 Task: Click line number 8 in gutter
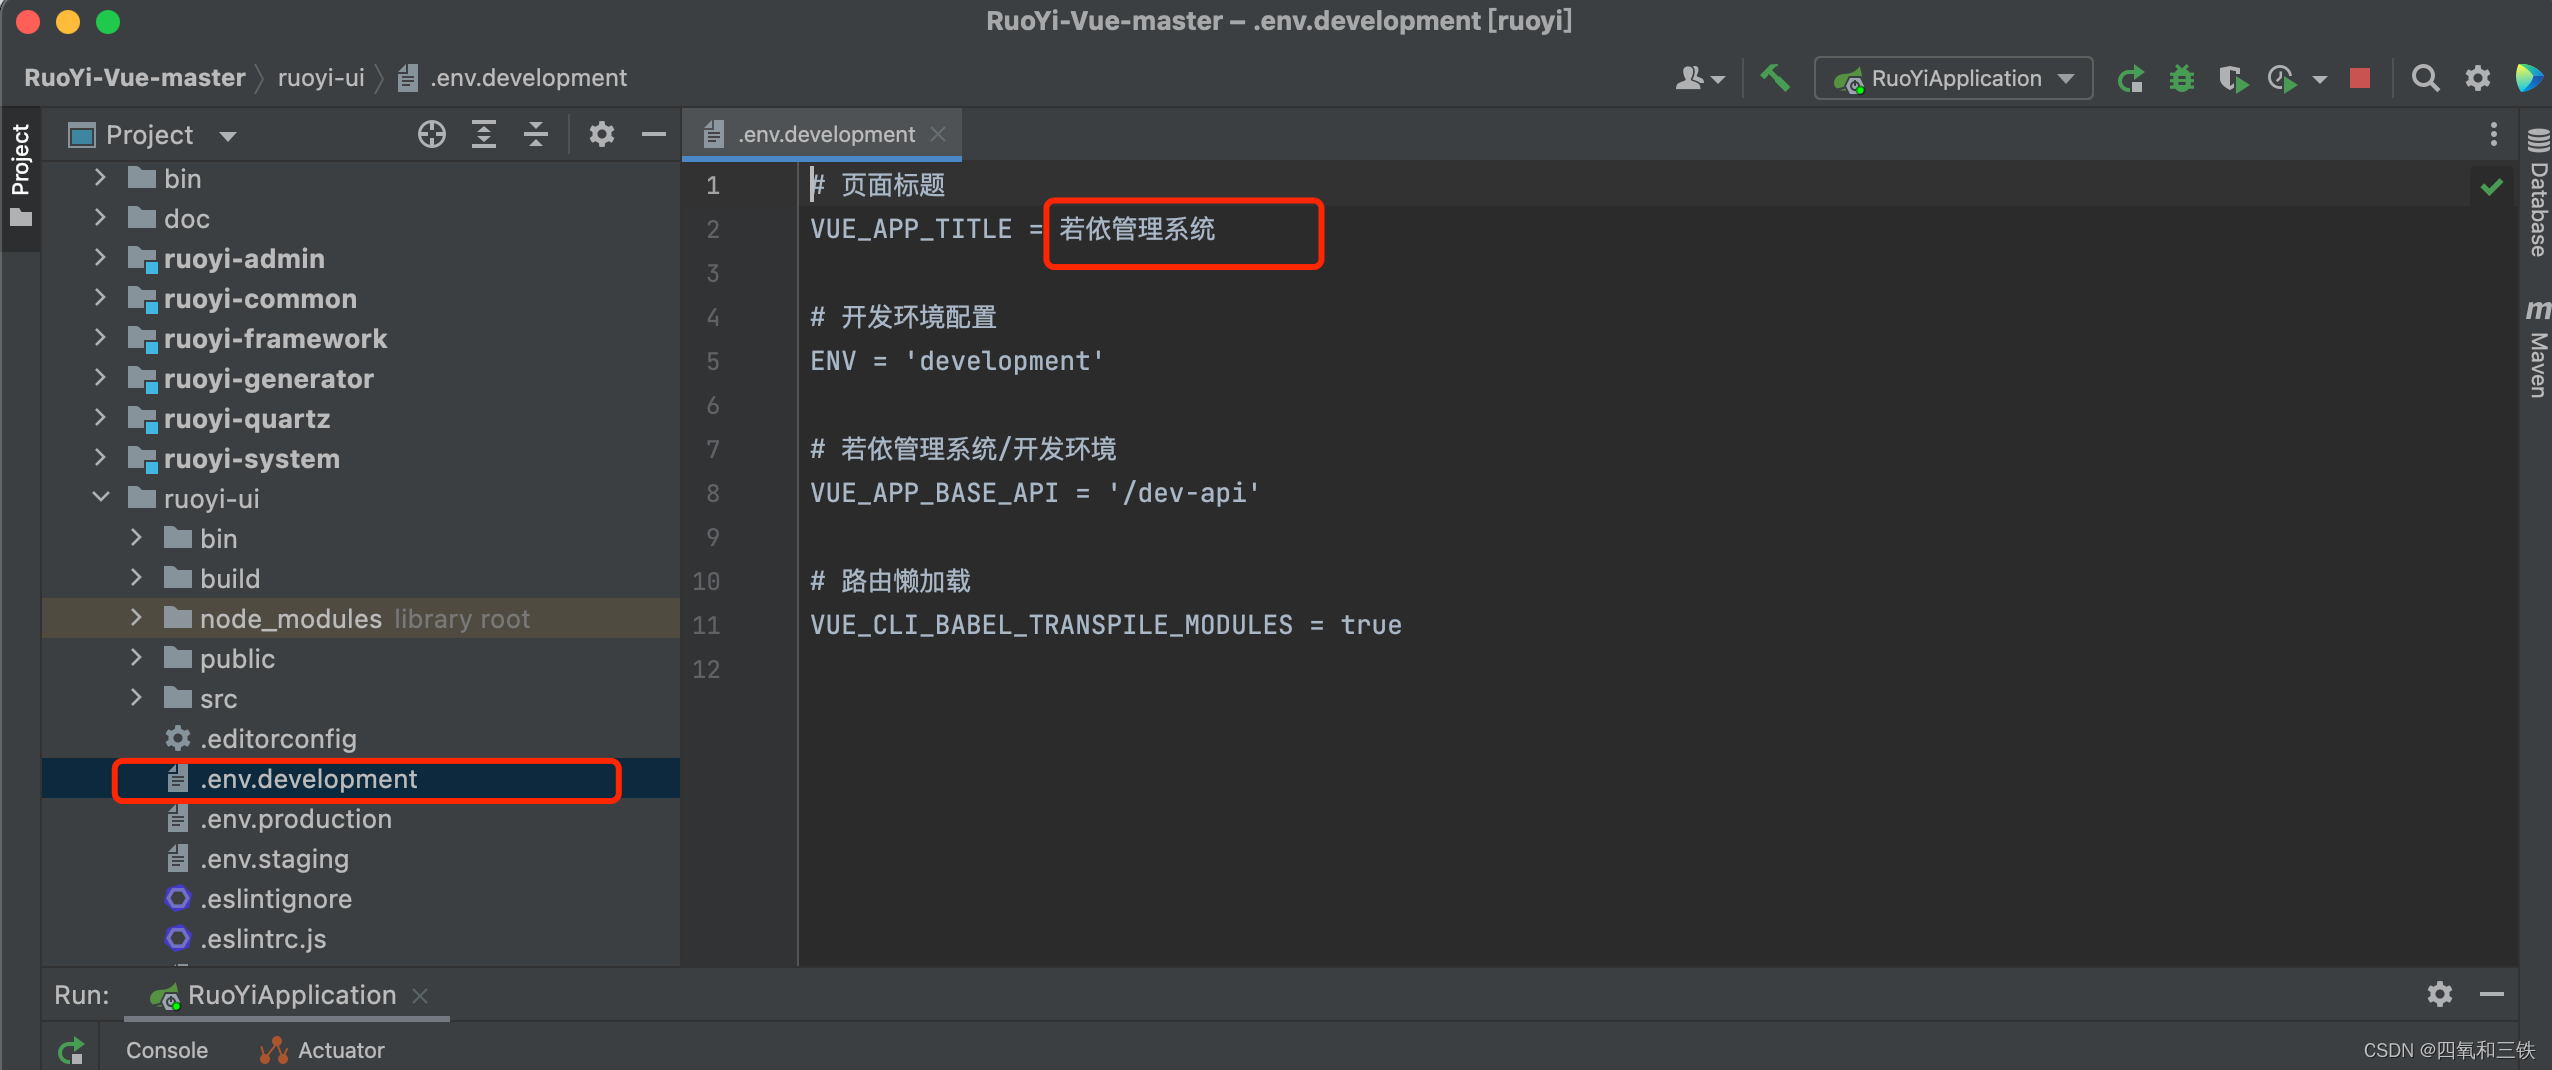pos(712,493)
